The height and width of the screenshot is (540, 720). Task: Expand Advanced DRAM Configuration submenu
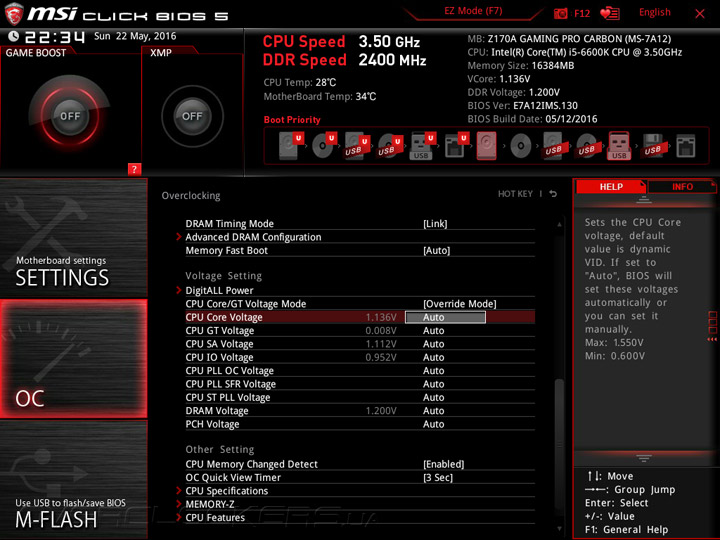[253, 237]
